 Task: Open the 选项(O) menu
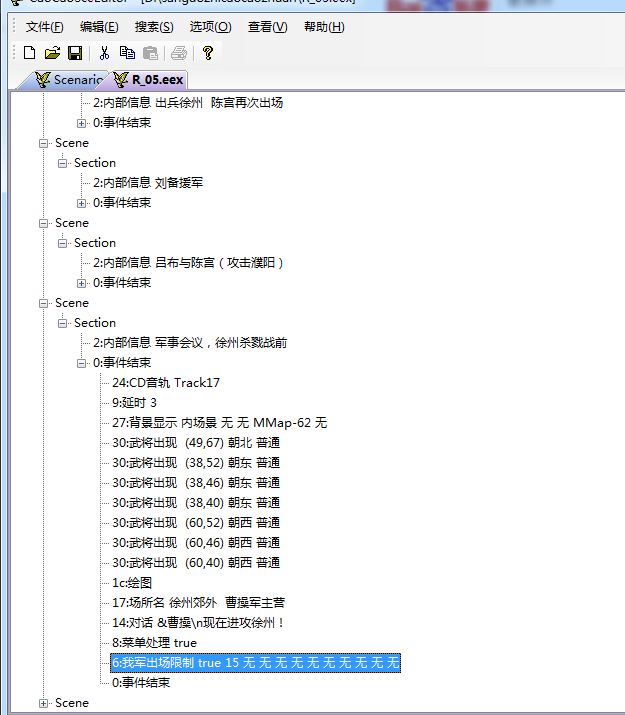click(x=211, y=27)
